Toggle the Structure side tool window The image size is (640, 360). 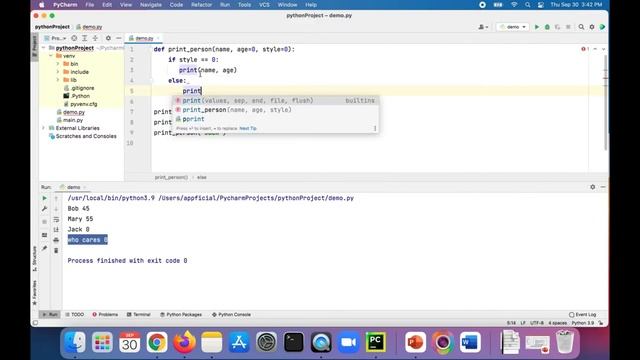click(x=35, y=259)
